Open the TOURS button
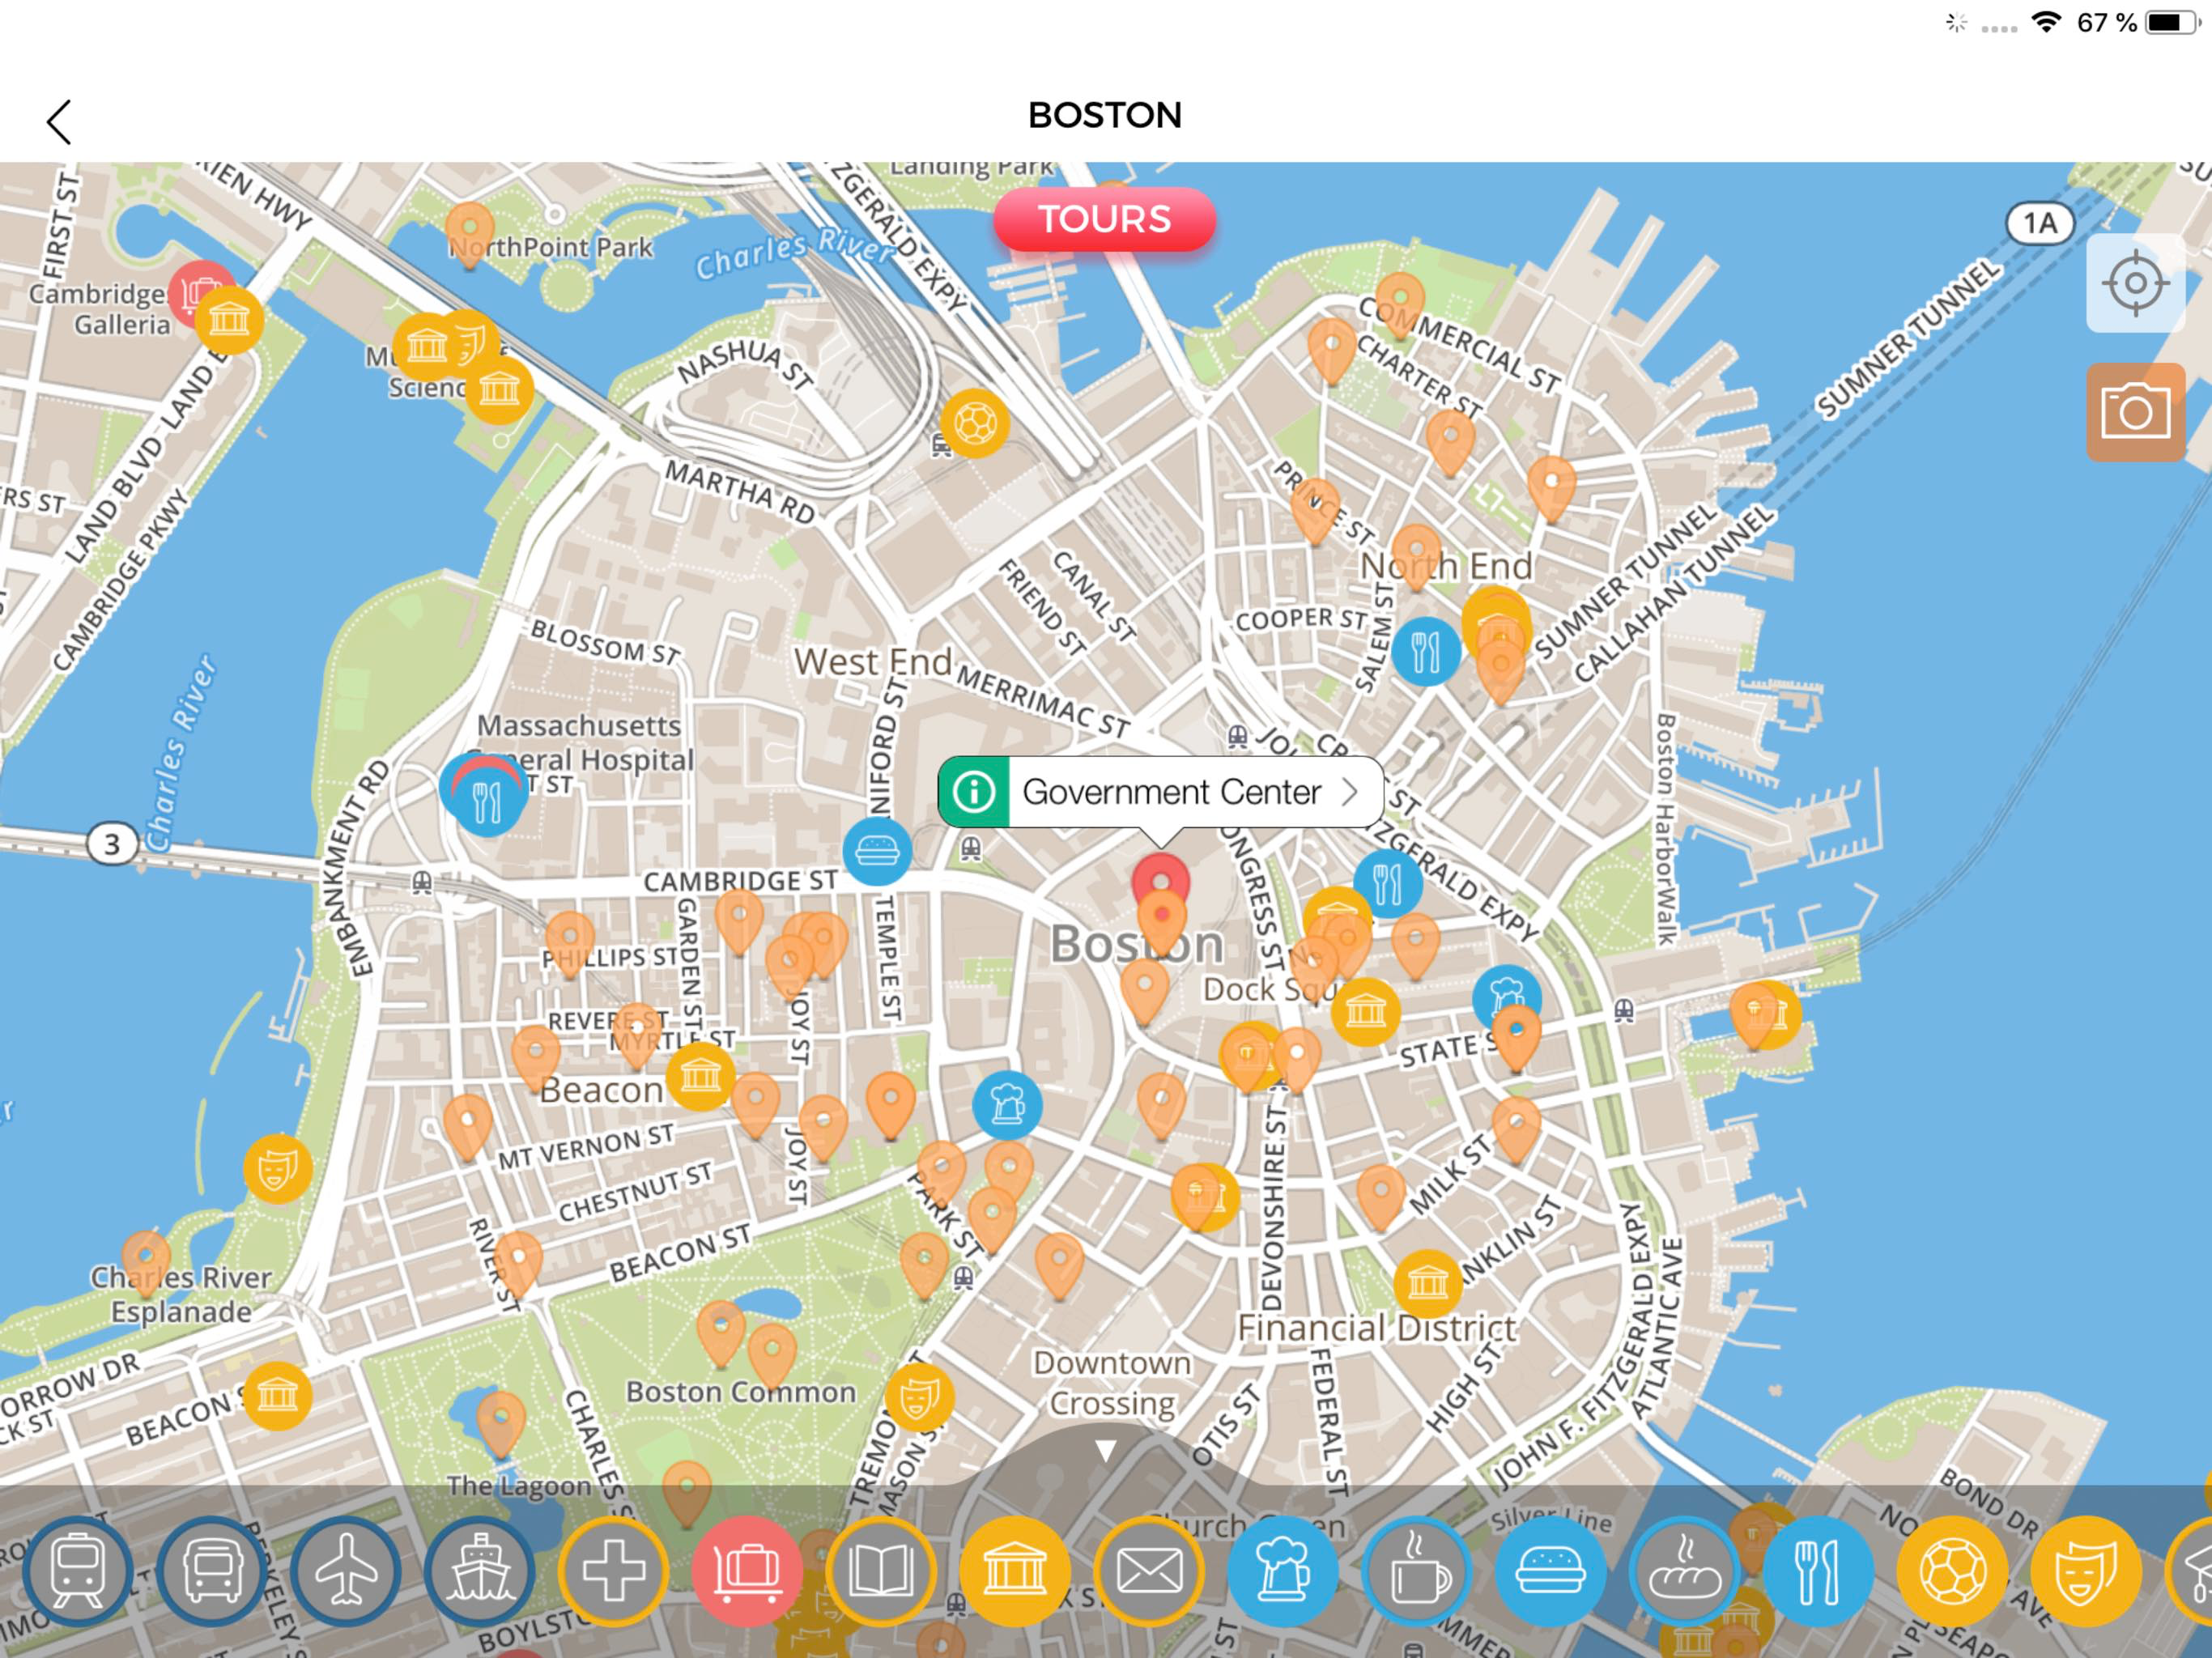The height and width of the screenshot is (1658, 2212). [1104, 219]
